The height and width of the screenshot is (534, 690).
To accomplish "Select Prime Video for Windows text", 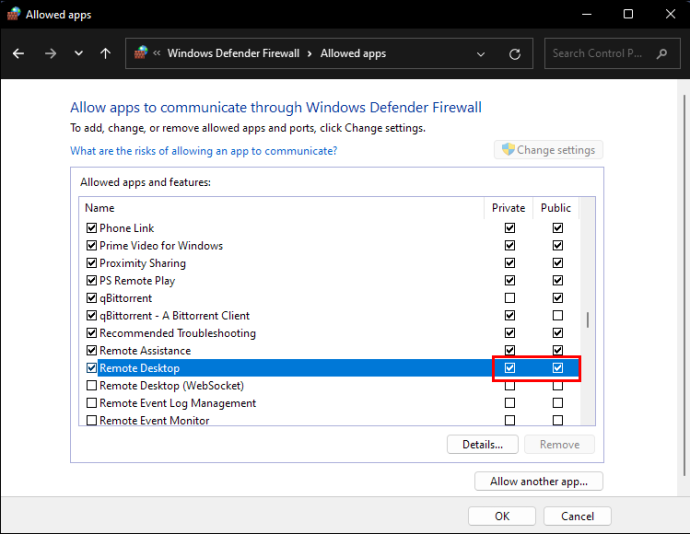I will tap(161, 246).
